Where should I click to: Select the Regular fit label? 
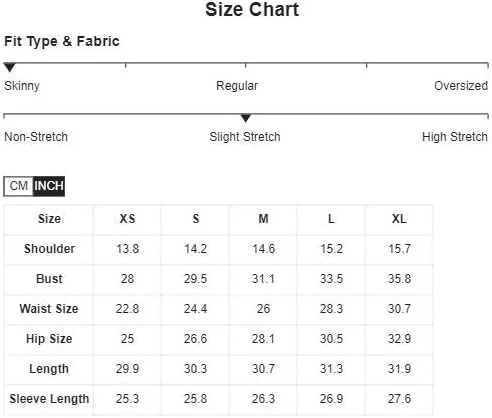pyautogui.click(x=237, y=86)
